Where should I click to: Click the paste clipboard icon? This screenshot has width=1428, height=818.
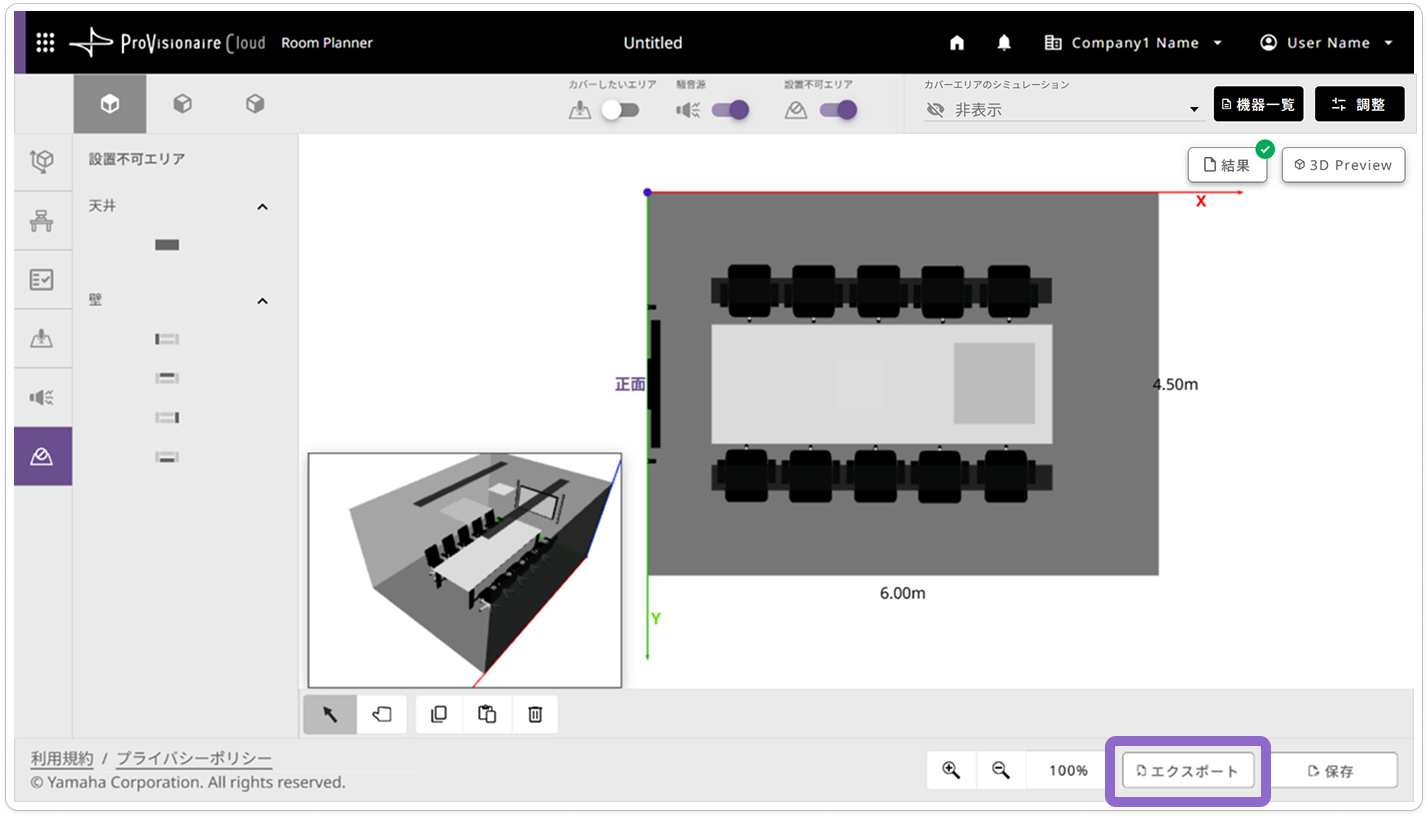tap(487, 714)
